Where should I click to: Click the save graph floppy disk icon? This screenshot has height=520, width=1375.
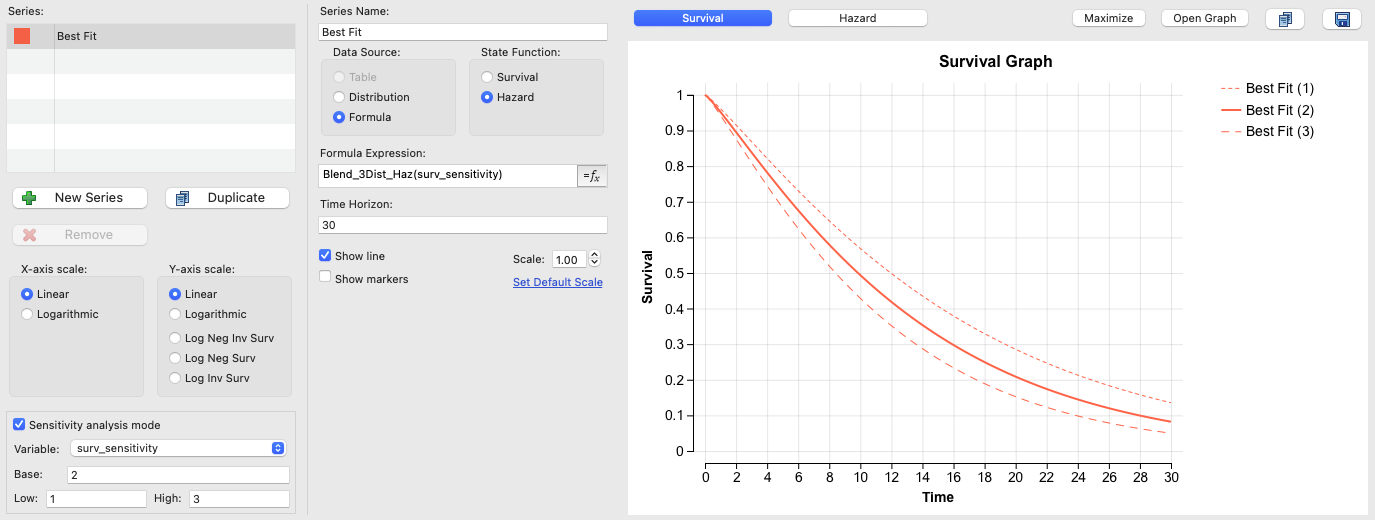pyautogui.click(x=1341, y=19)
